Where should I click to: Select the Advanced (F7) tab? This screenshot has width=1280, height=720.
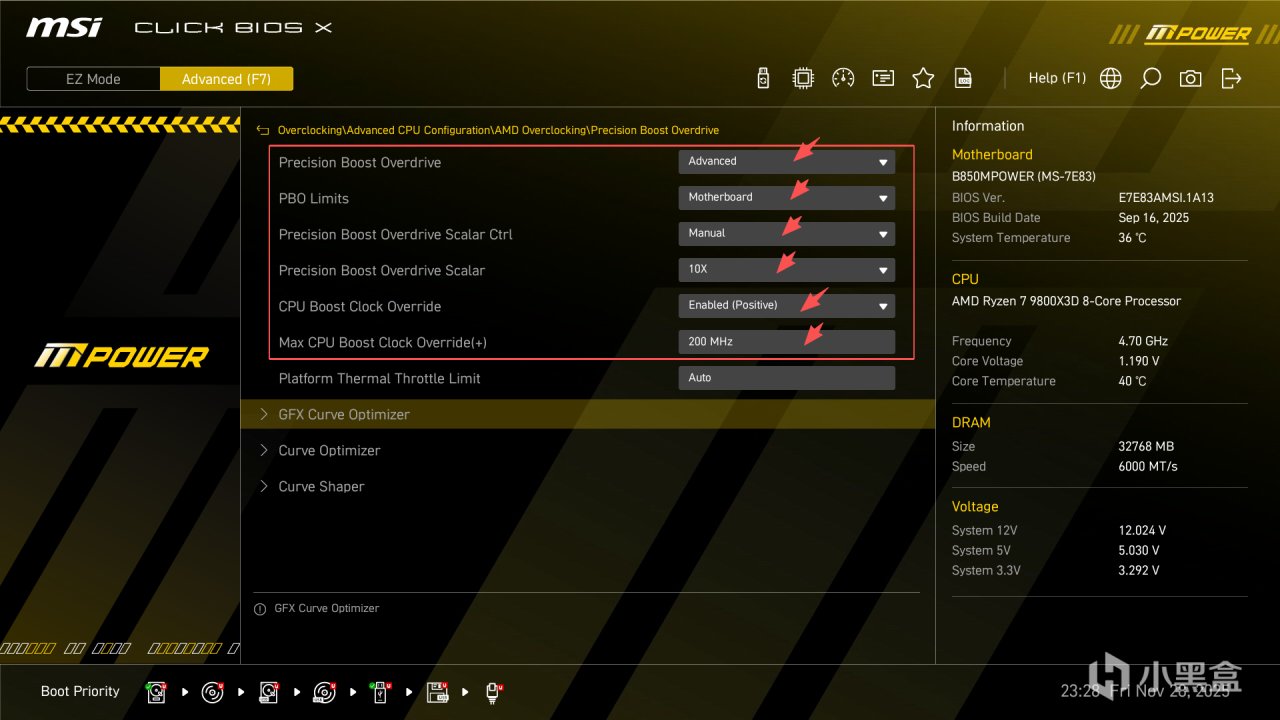(x=226, y=79)
